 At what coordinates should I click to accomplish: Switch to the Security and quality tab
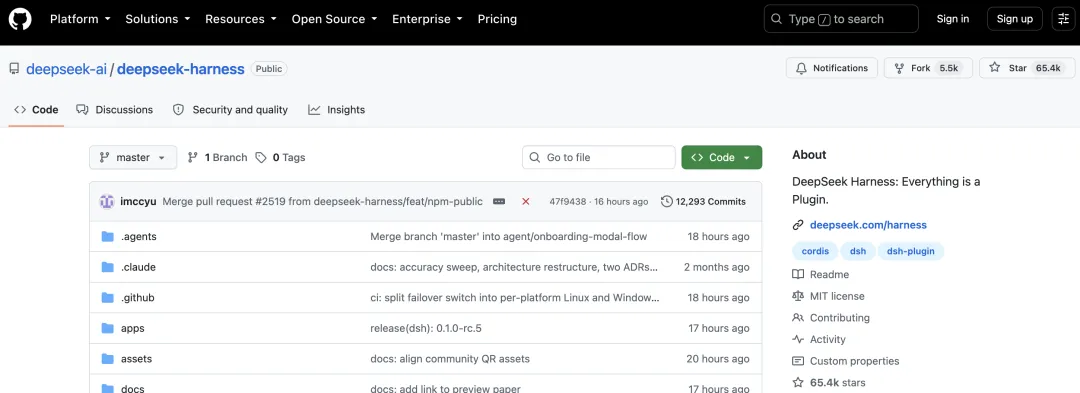[x=231, y=110]
